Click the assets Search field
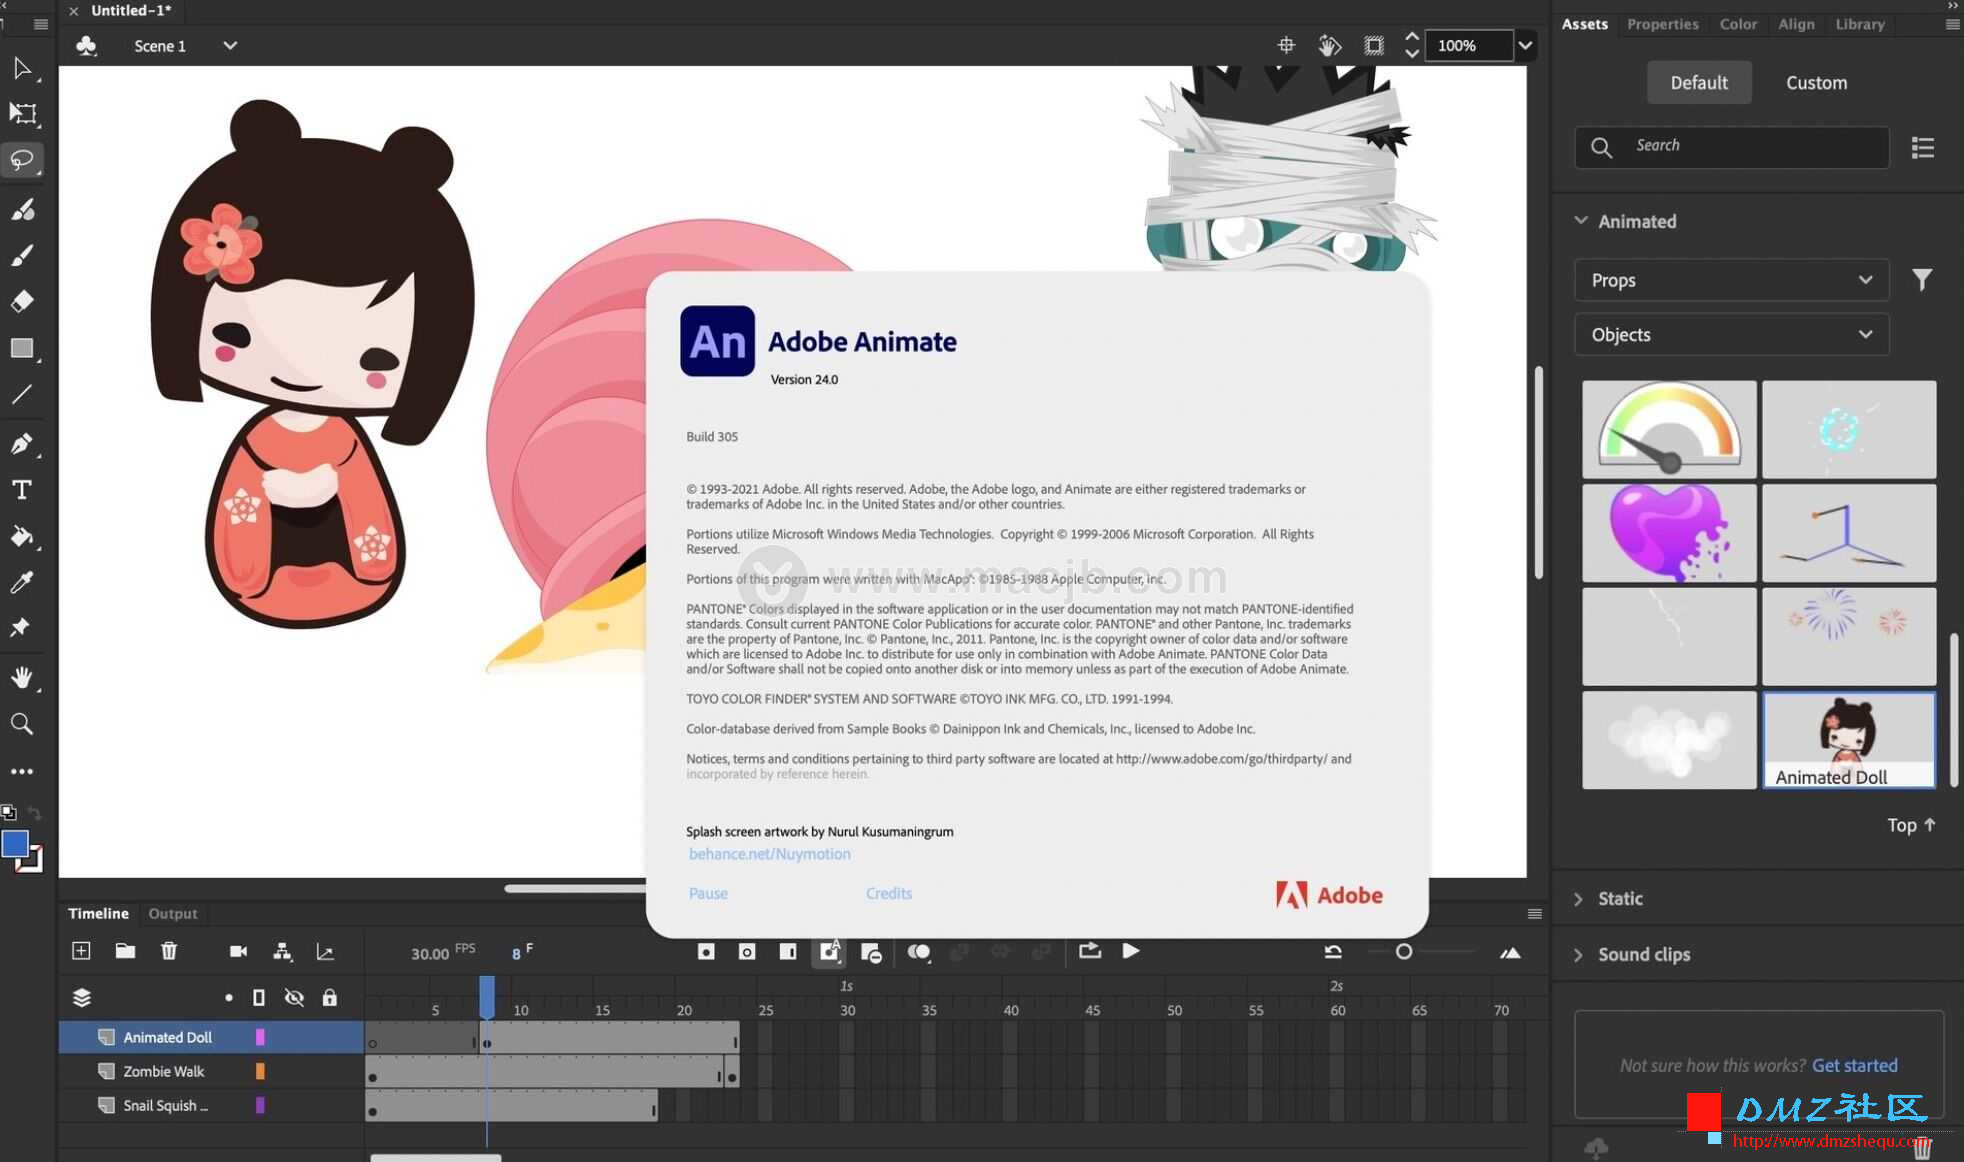1964x1162 pixels. click(x=1731, y=147)
